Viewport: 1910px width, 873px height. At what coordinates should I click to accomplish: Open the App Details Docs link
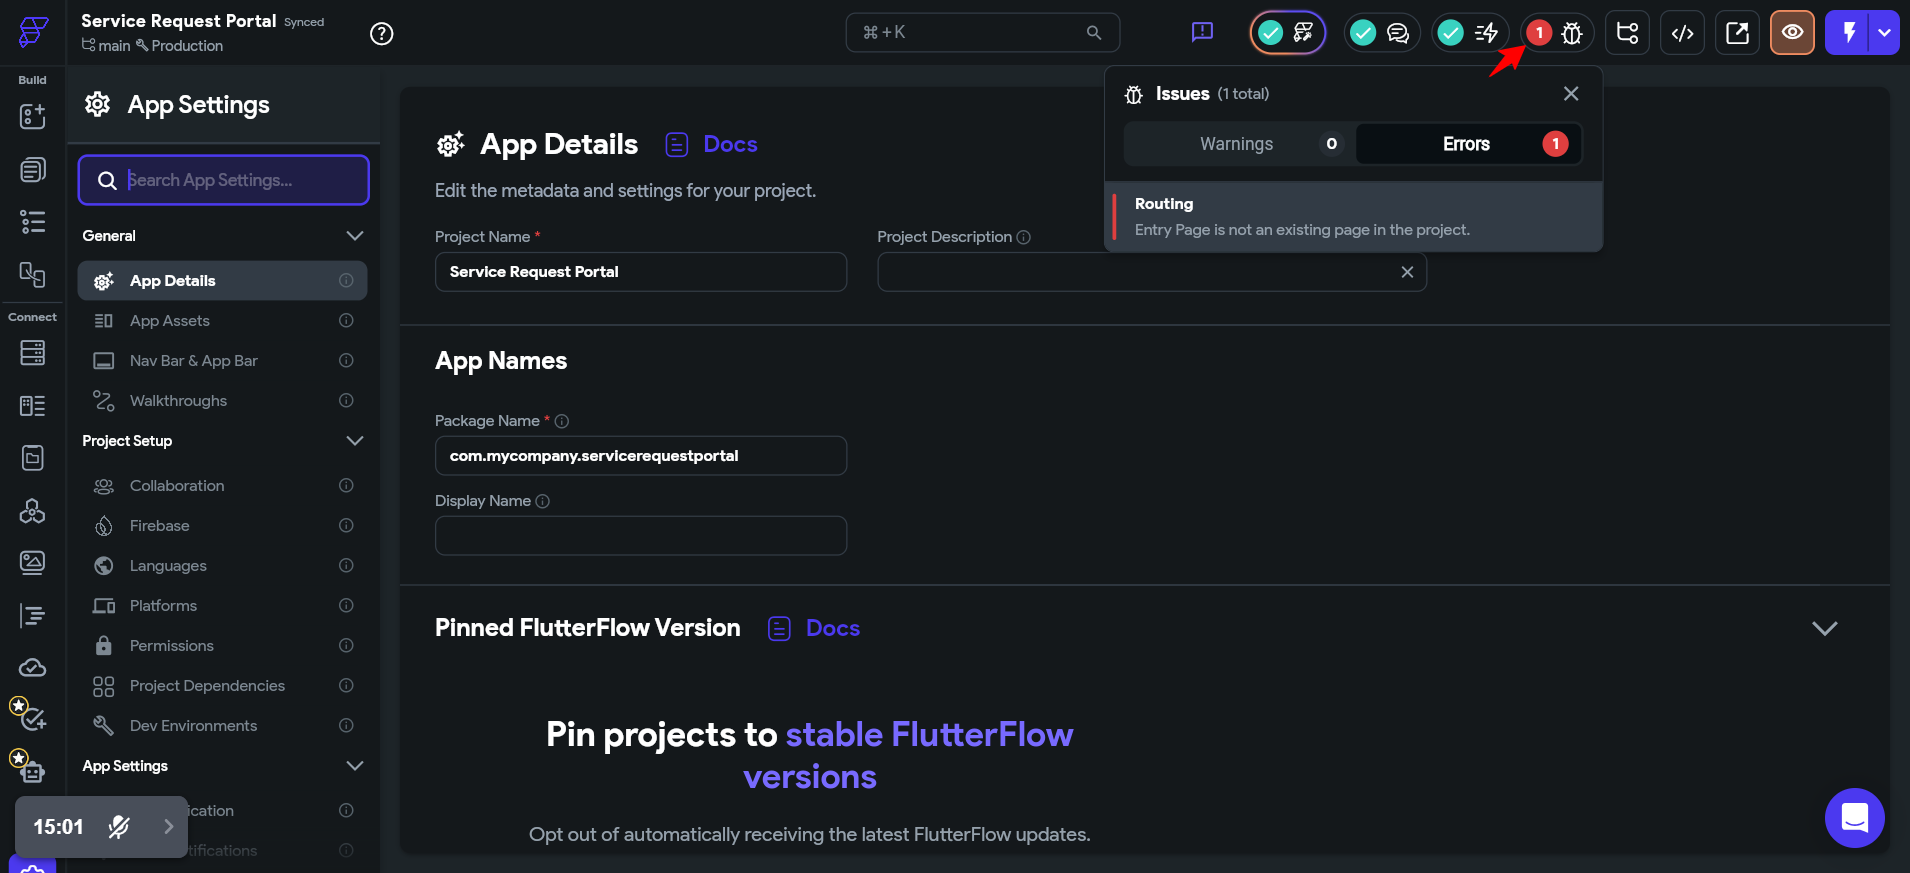coord(711,144)
